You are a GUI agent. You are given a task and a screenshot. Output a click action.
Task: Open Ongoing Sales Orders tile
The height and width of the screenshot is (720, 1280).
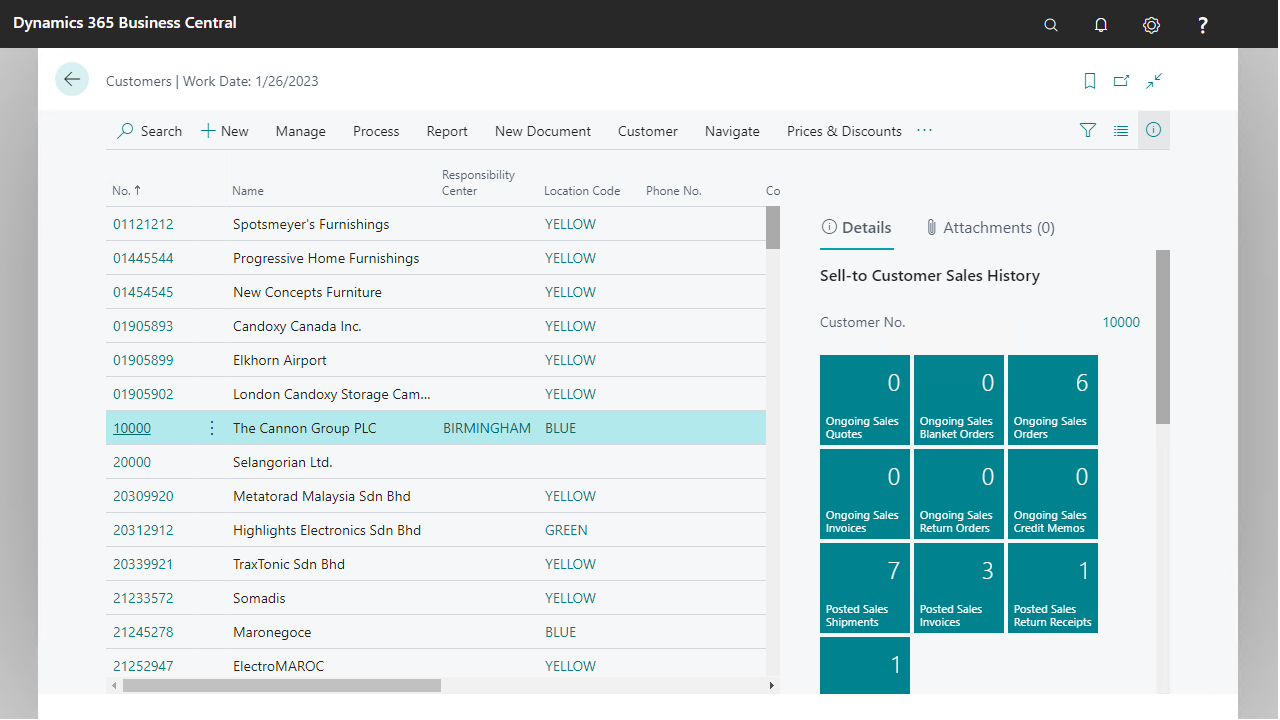click(1053, 400)
